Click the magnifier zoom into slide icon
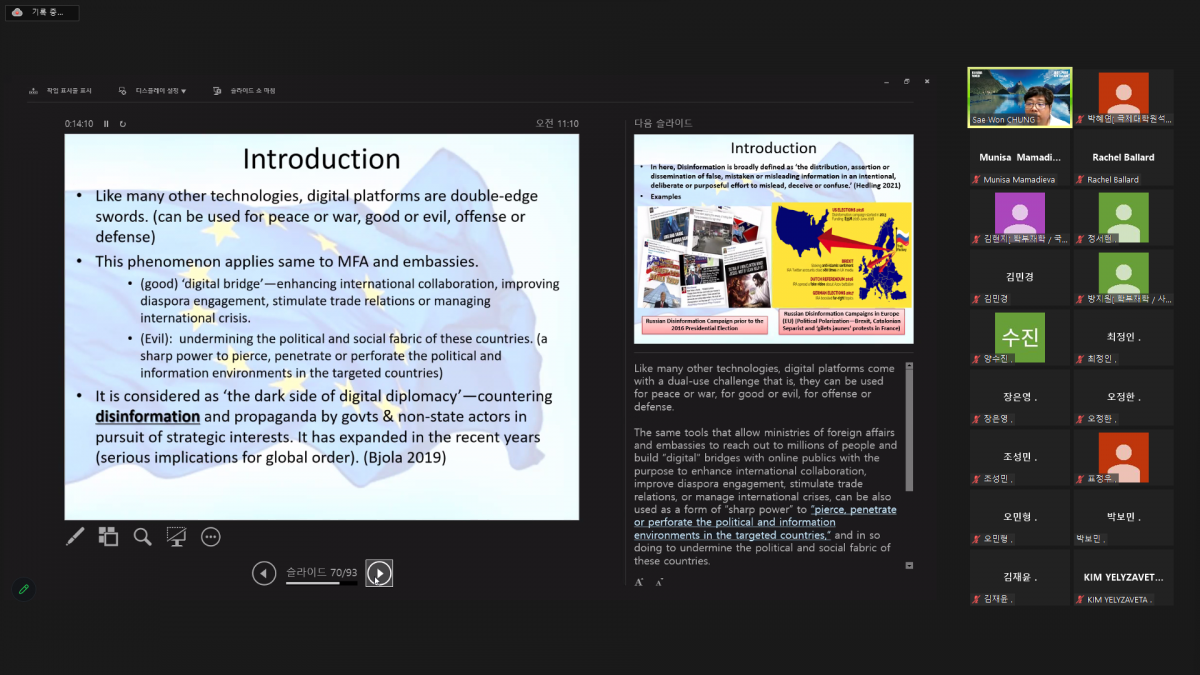 143,537
